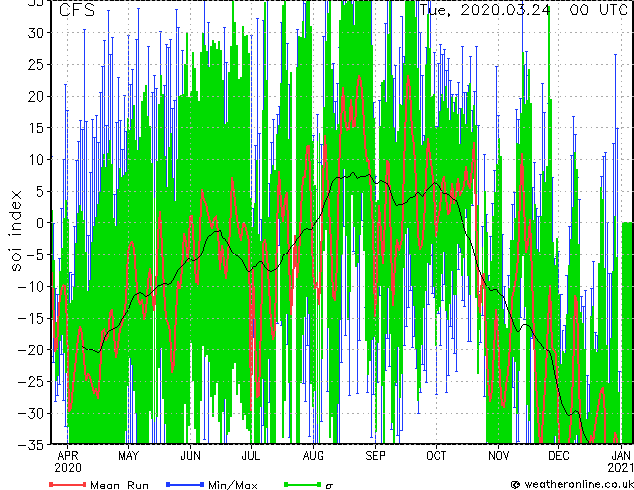Click the y-axis value -5
Screen dimensions: 634x490
(36, 255)
